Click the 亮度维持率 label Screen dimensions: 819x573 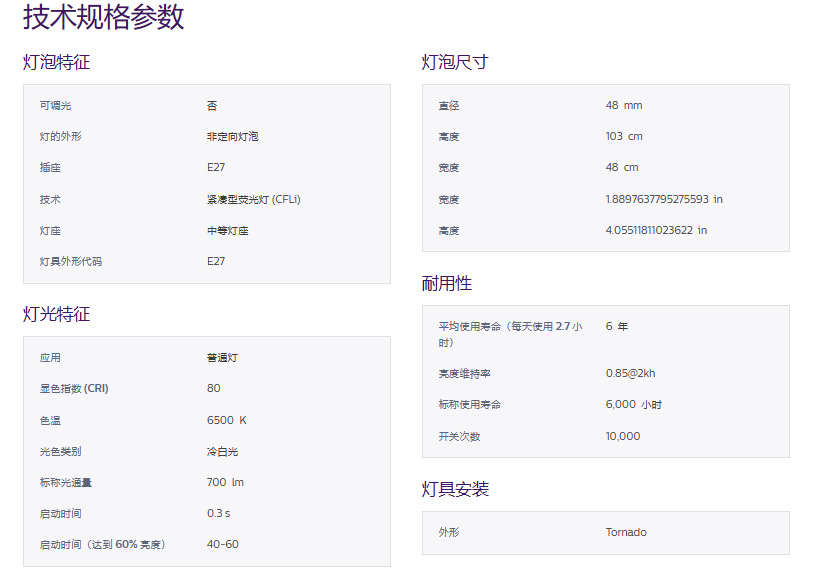[x=464, y=374]
